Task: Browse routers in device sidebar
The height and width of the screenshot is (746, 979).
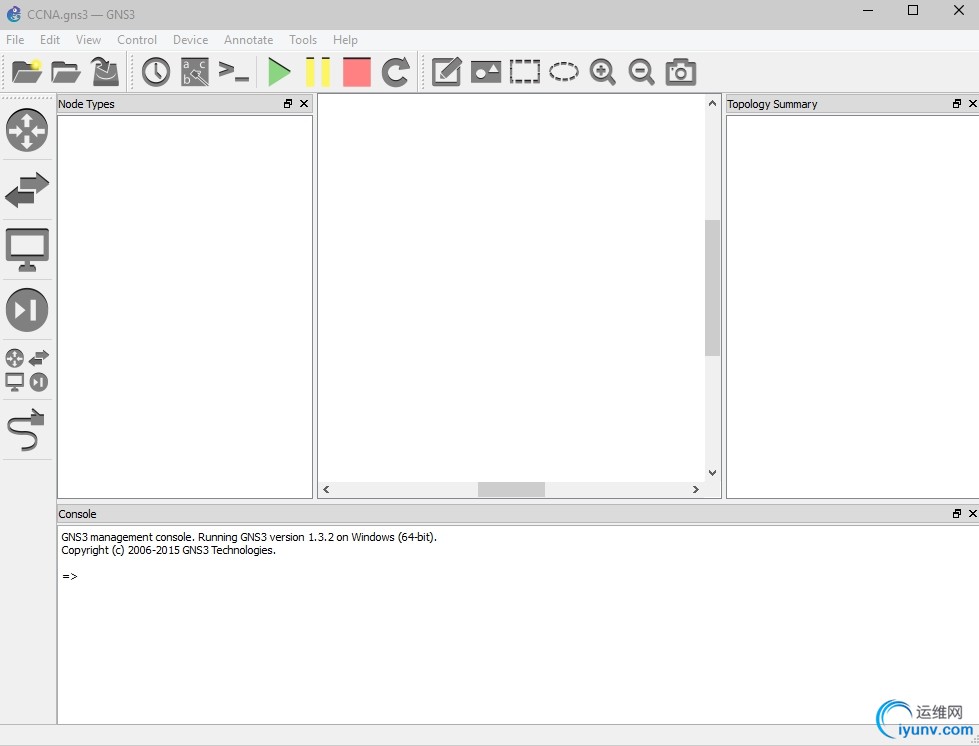Action: [27, 130]
